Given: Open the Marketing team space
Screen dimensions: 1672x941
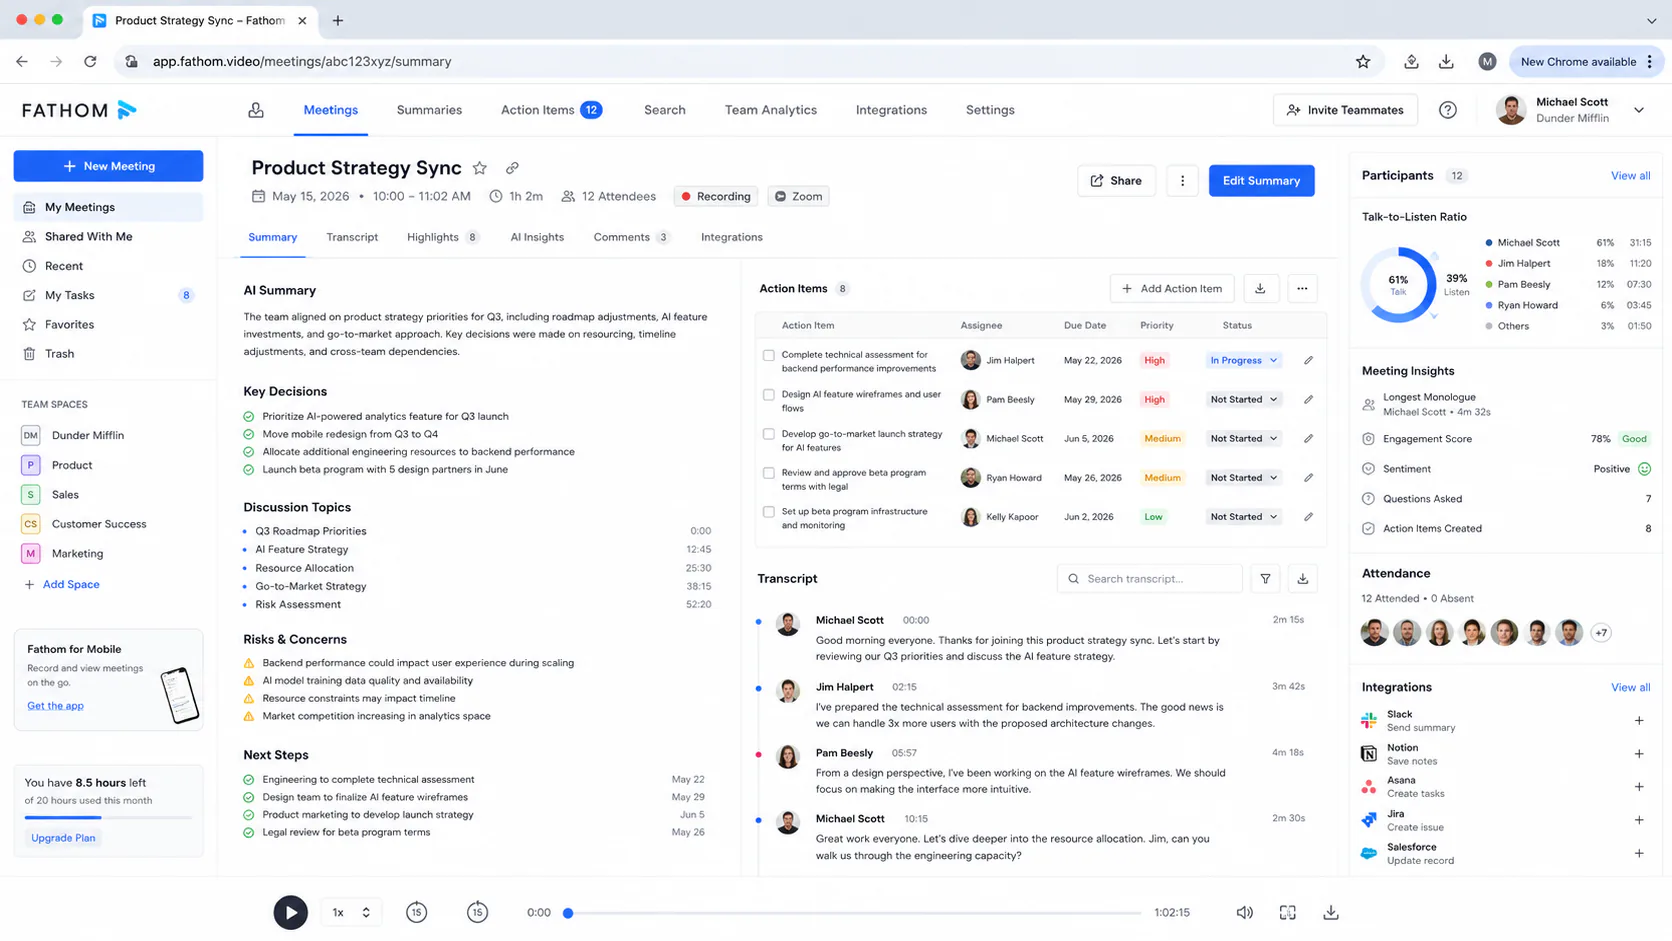Looking at the screenshot, I should (x=77, y=554).
